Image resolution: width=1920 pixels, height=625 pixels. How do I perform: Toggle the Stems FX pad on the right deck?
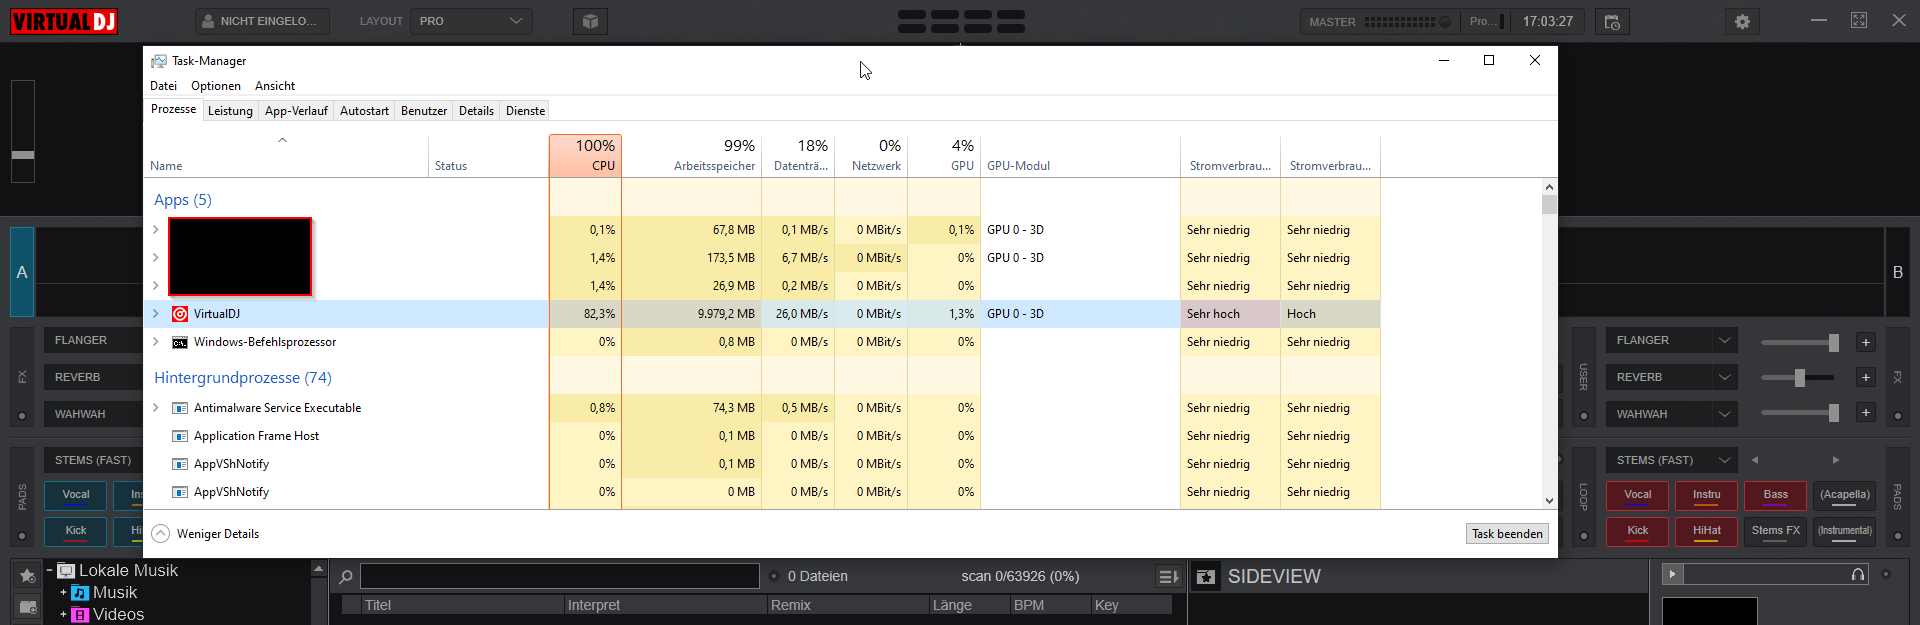tap(1776, 532)
